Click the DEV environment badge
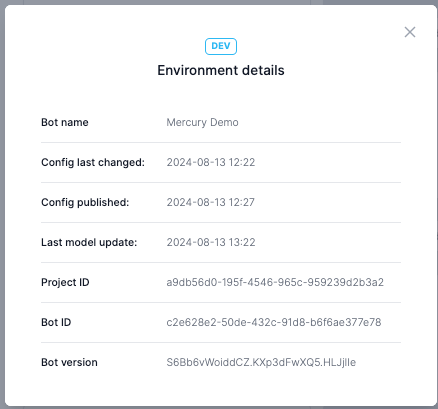The height and width of the screenshot is (409, 438). pyautogui.click(x=221, y=46)
